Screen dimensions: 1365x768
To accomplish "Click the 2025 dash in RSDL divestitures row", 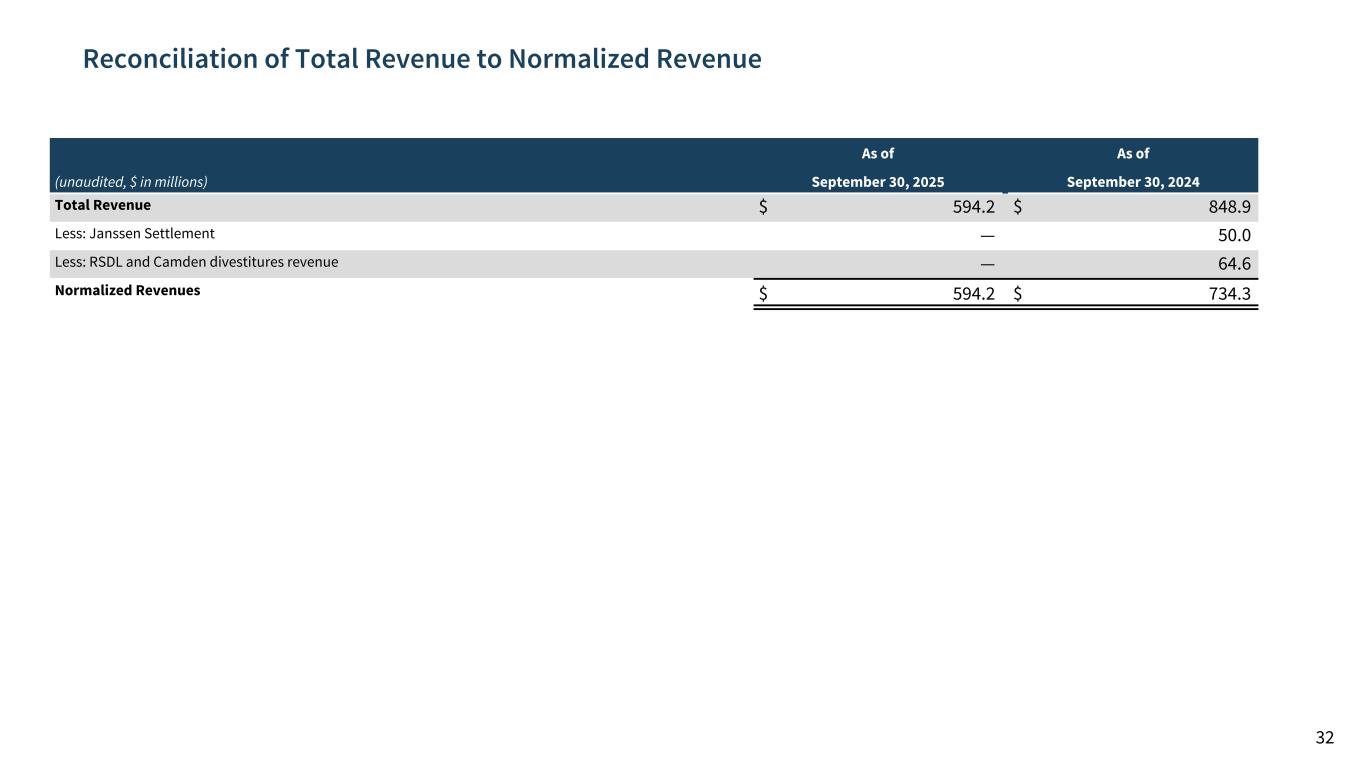I will click(x=987, y=264).
